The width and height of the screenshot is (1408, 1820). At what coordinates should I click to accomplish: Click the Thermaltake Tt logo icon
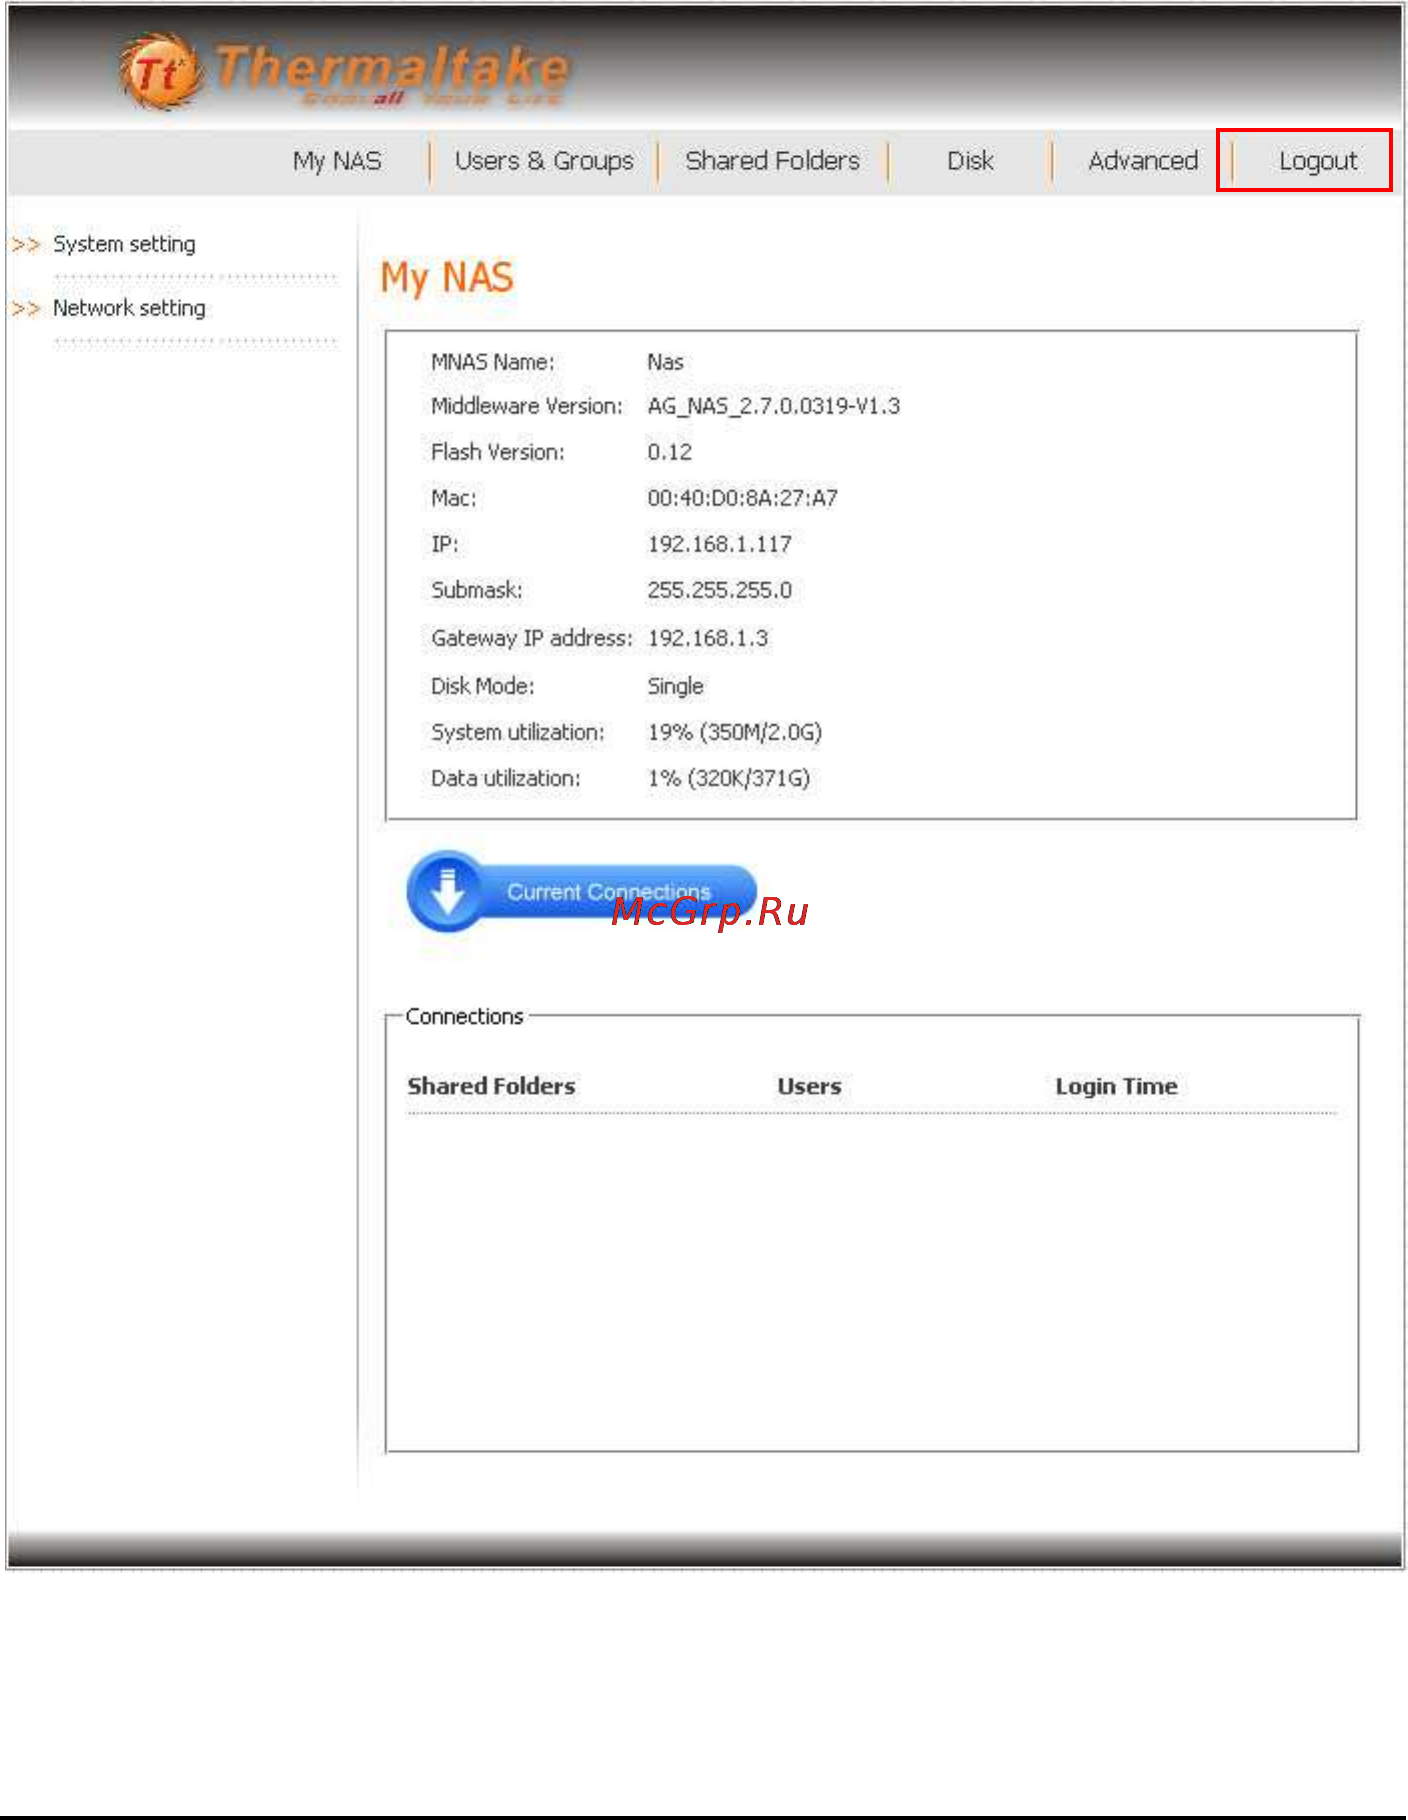162,72
